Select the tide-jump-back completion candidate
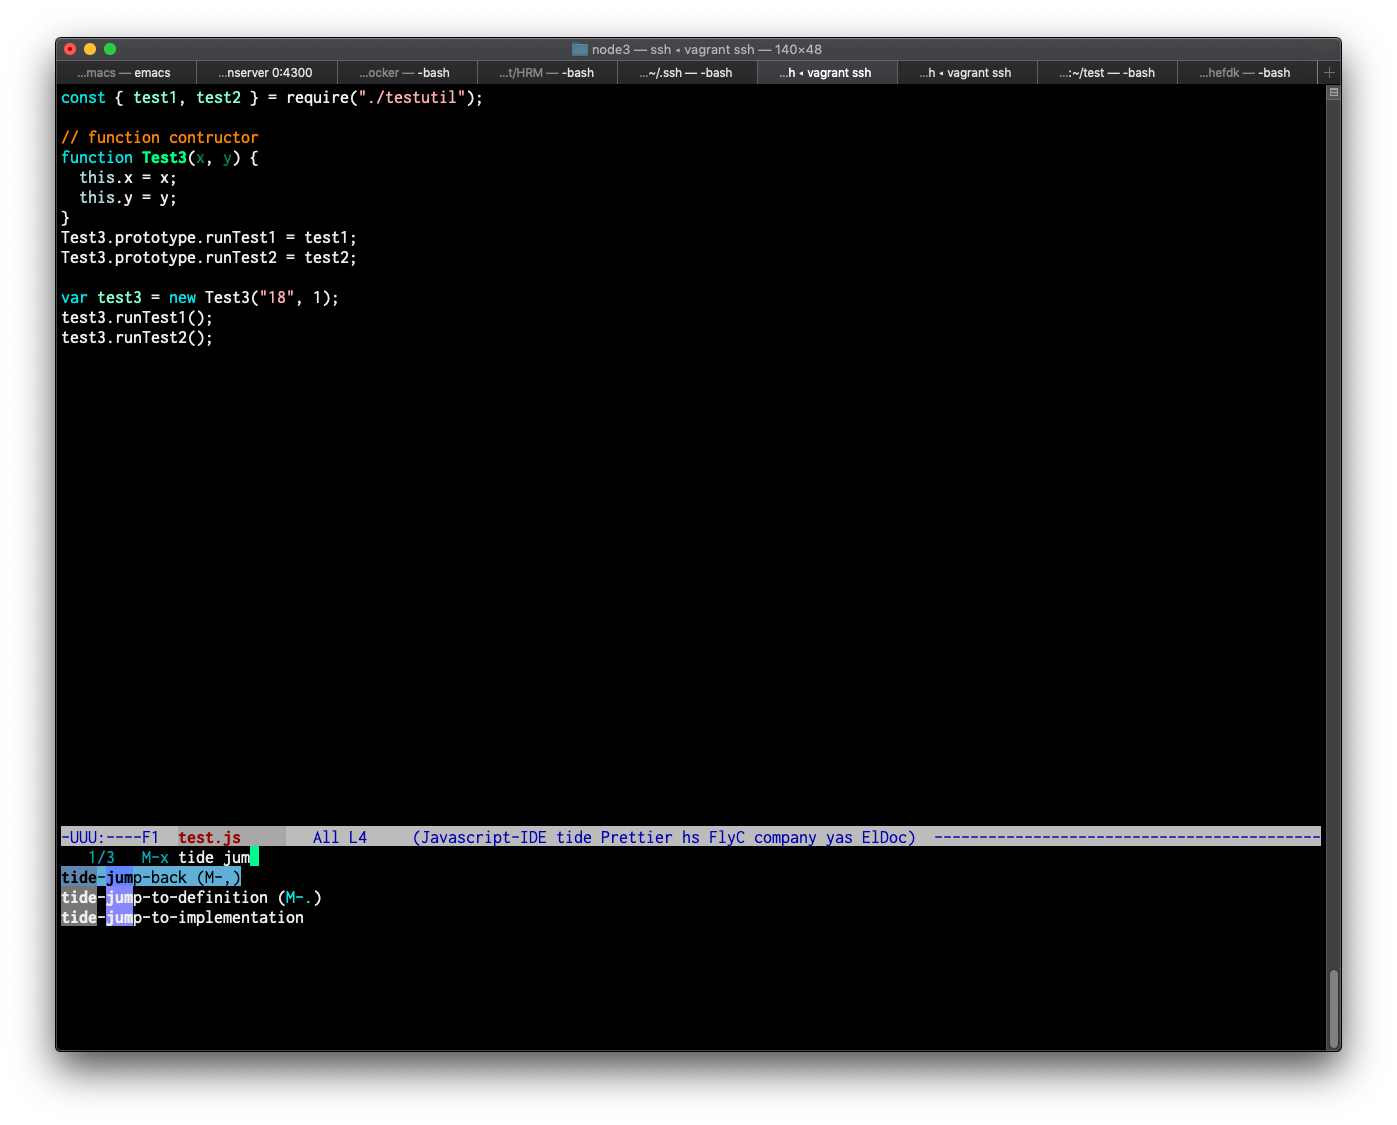Viewport: 1397px width, 1125px height. pos(150,877)
